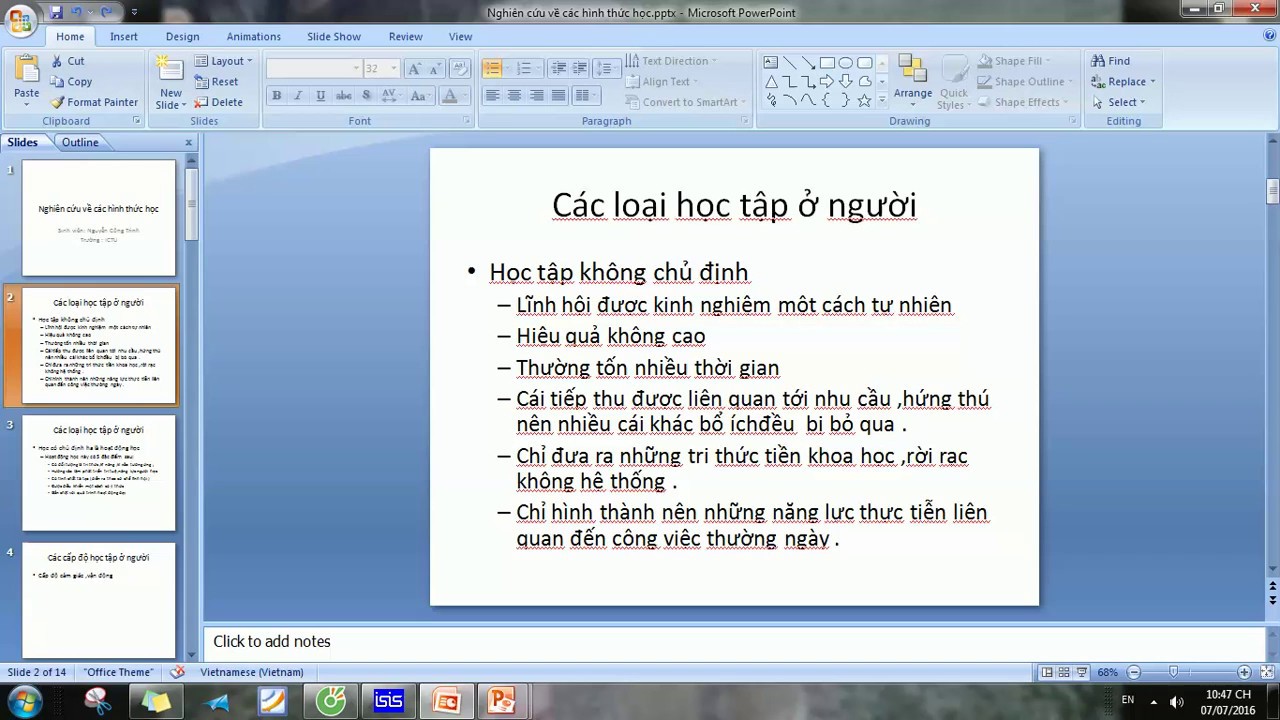Click the Shrink Font icon

pos(436,68)
